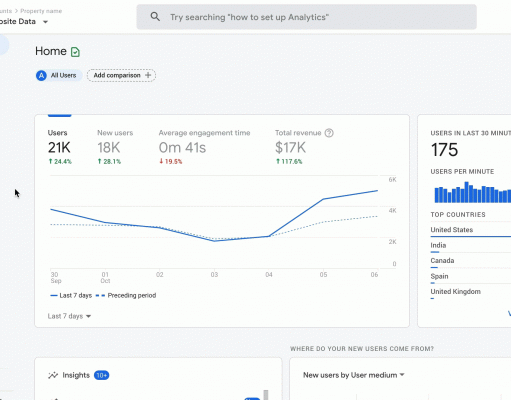
Task: Click the magnifier search icon
Action: pyautogui.click(x=155, y=17)
